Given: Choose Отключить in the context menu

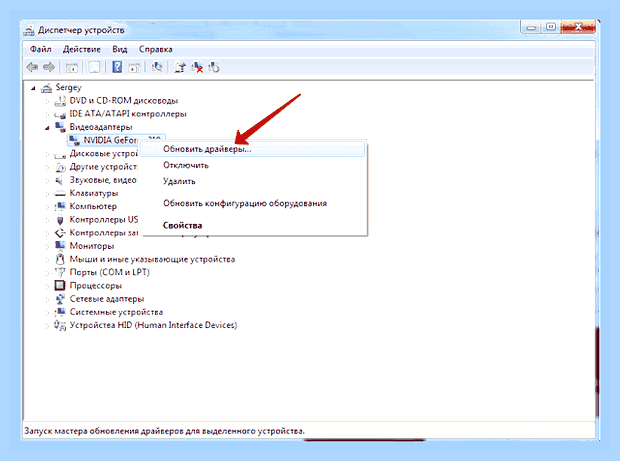Looking at the screenshot, I should coord(253,165).
